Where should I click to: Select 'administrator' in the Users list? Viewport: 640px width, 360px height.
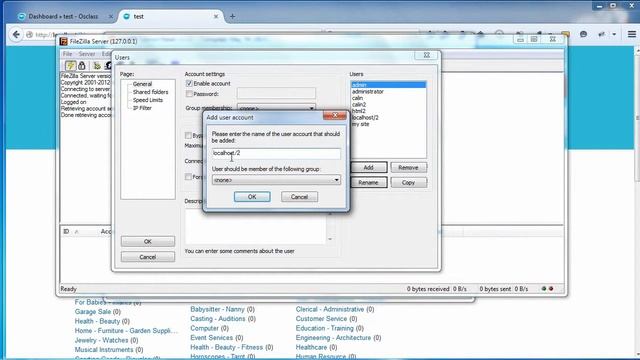389,91
